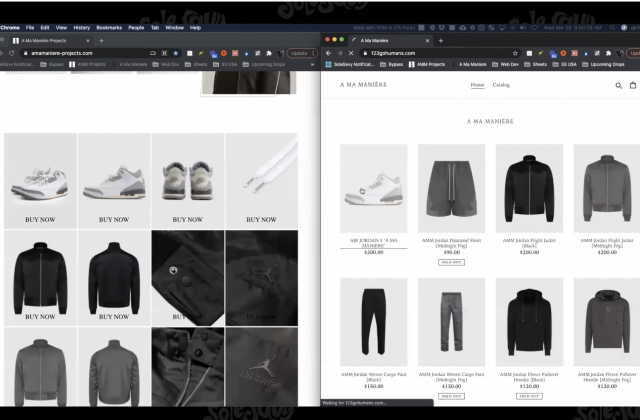Click the blue droplet extension icon in 123gohumans.com toolbar

[586, 53]
